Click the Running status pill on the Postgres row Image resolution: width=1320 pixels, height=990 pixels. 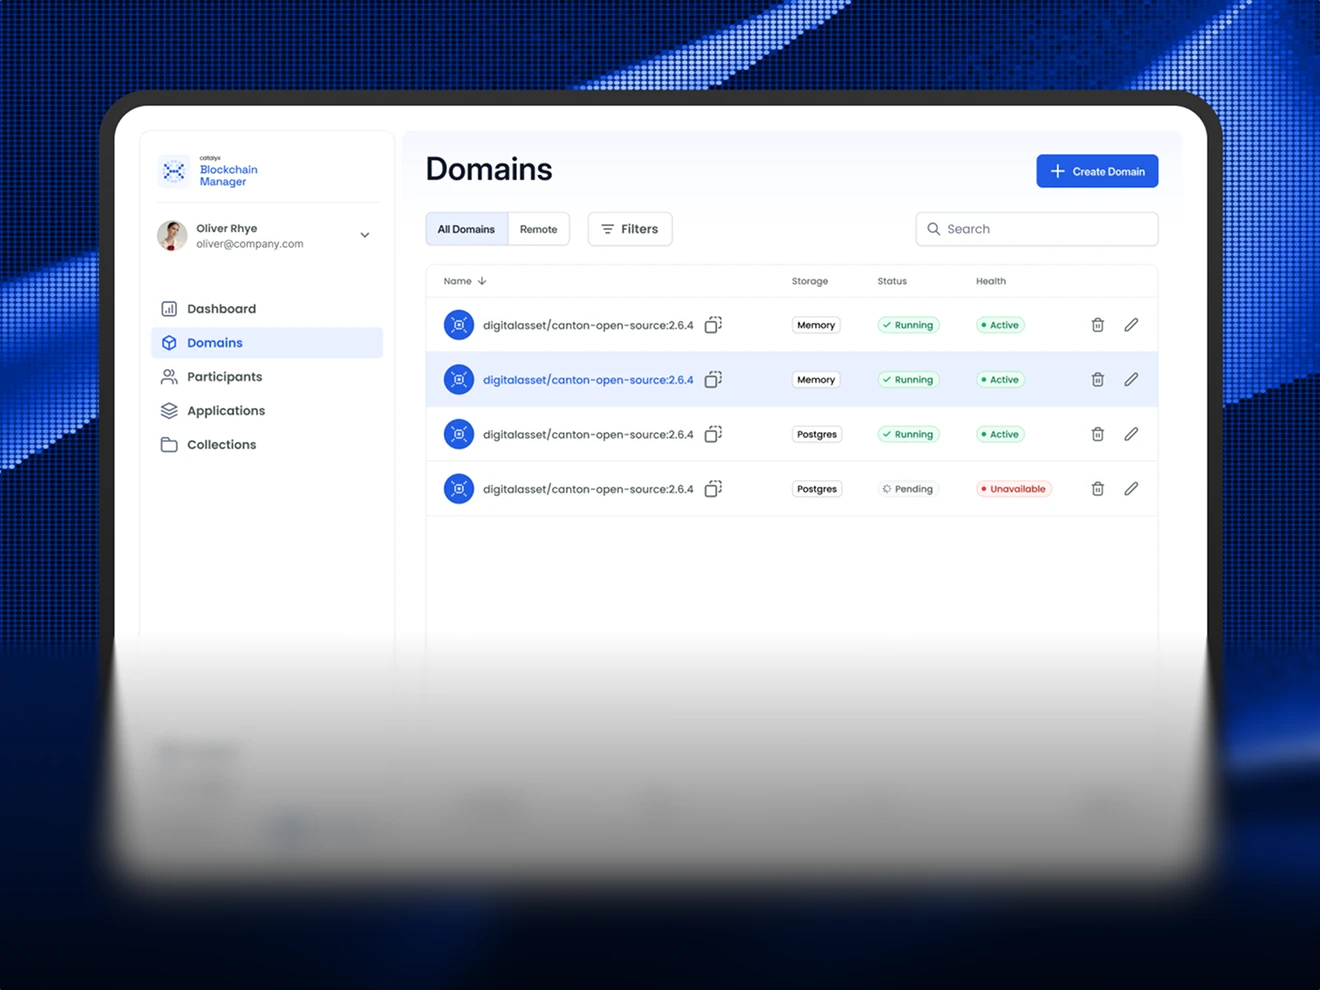pos(908,434)
